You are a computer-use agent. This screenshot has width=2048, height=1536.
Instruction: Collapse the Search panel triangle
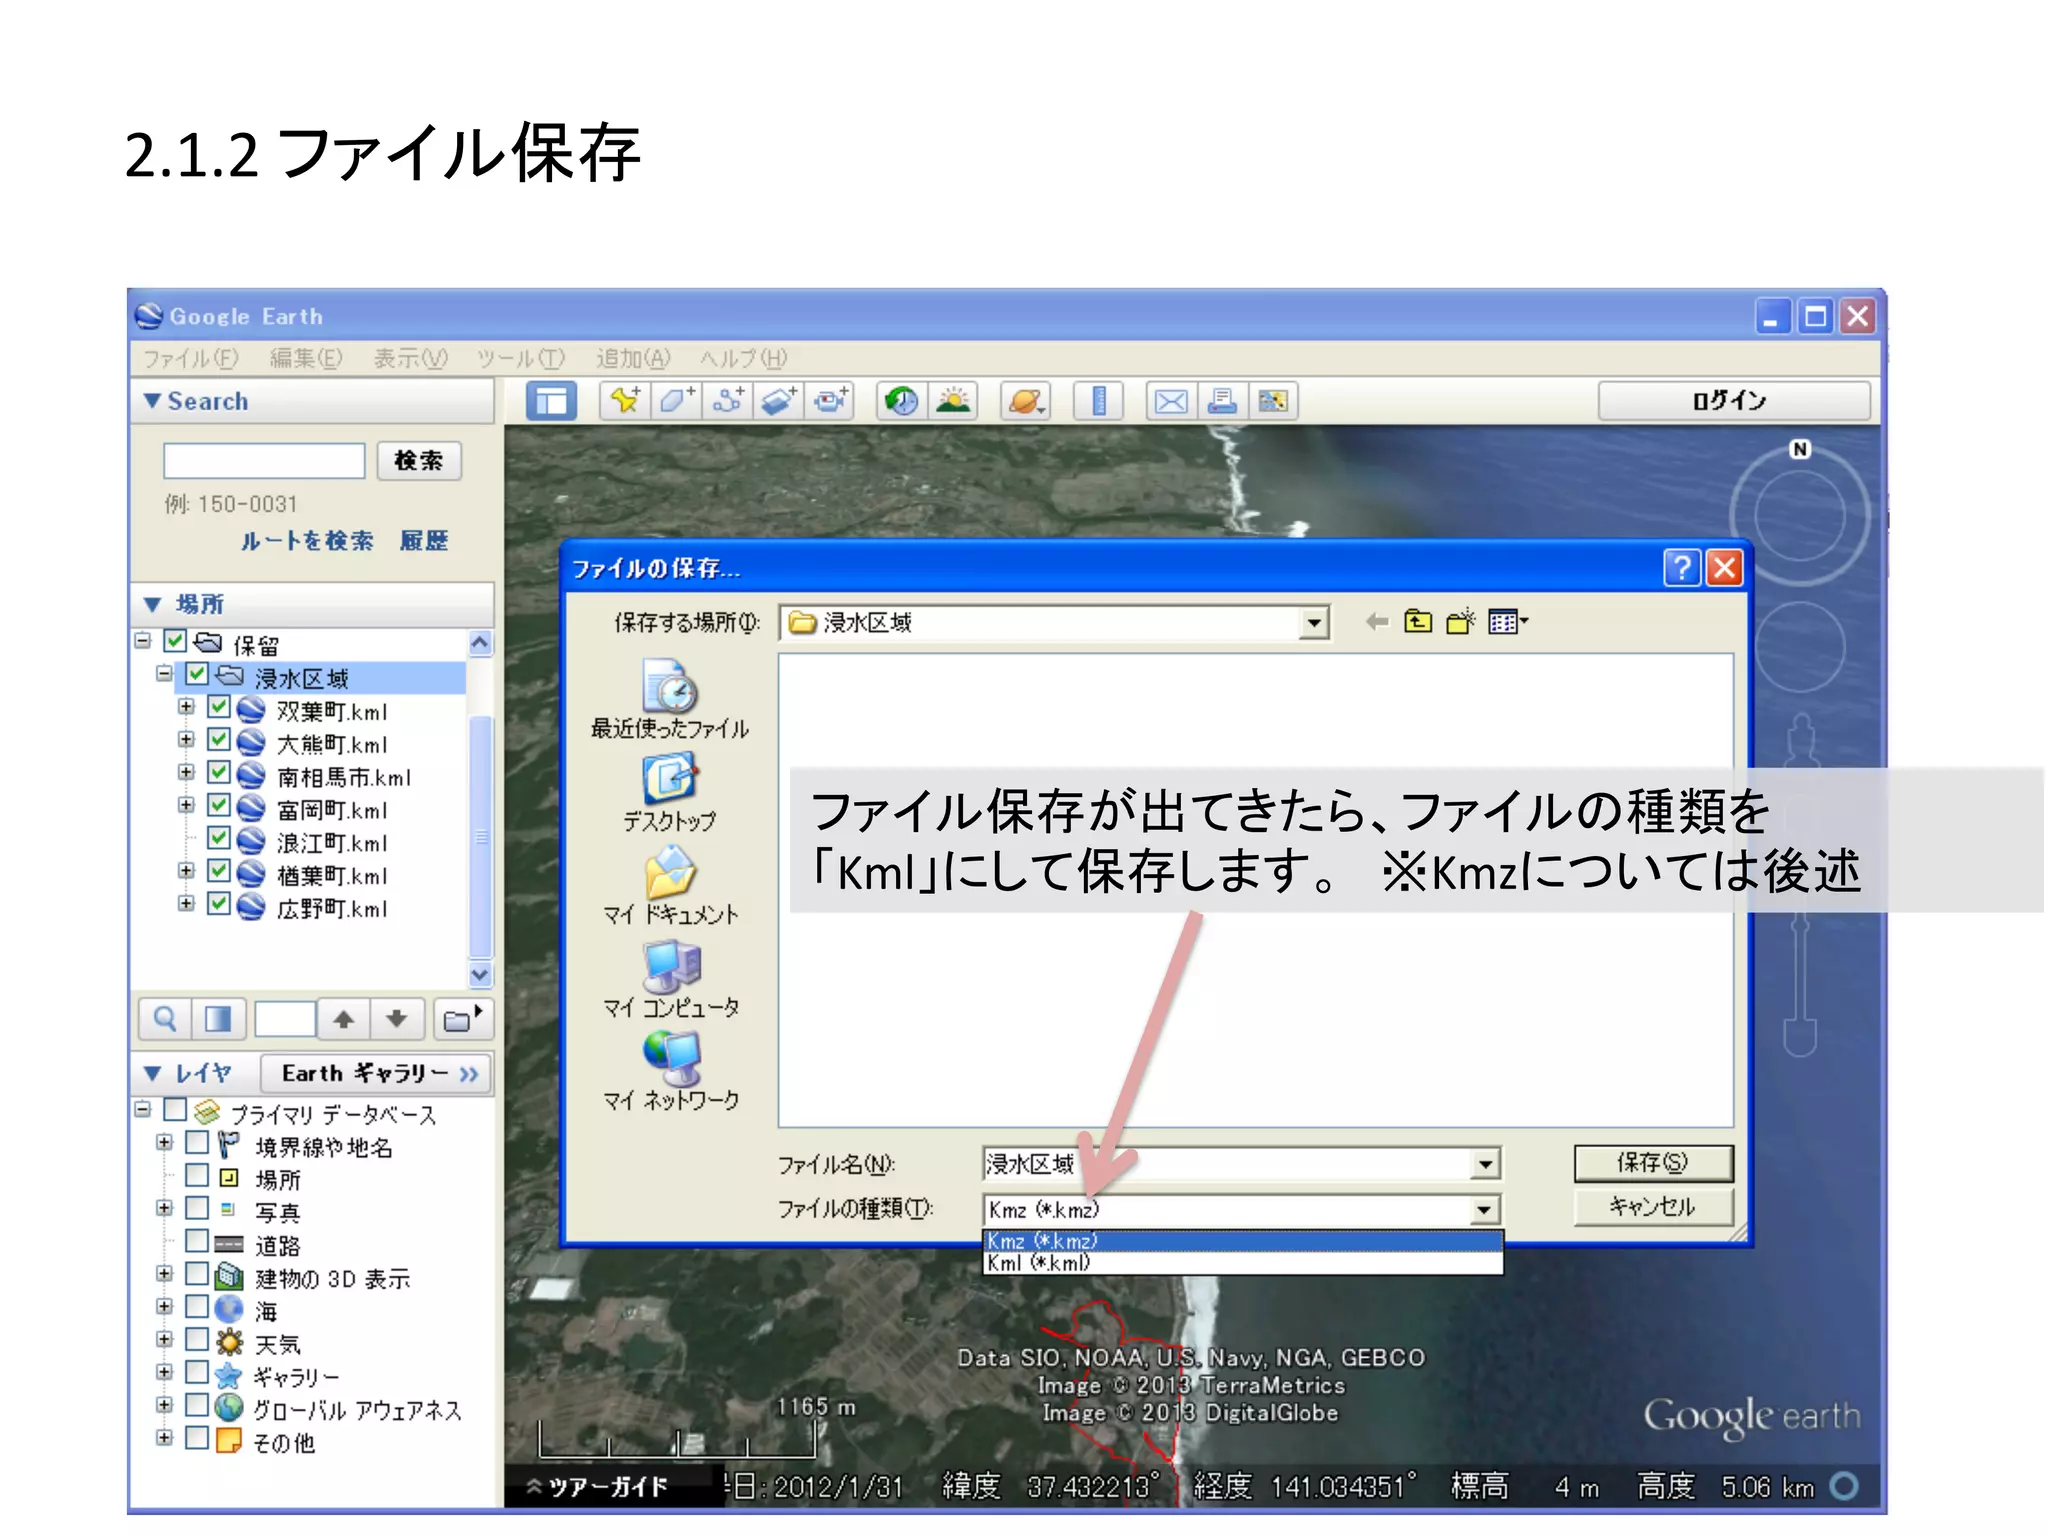[152, 401]
